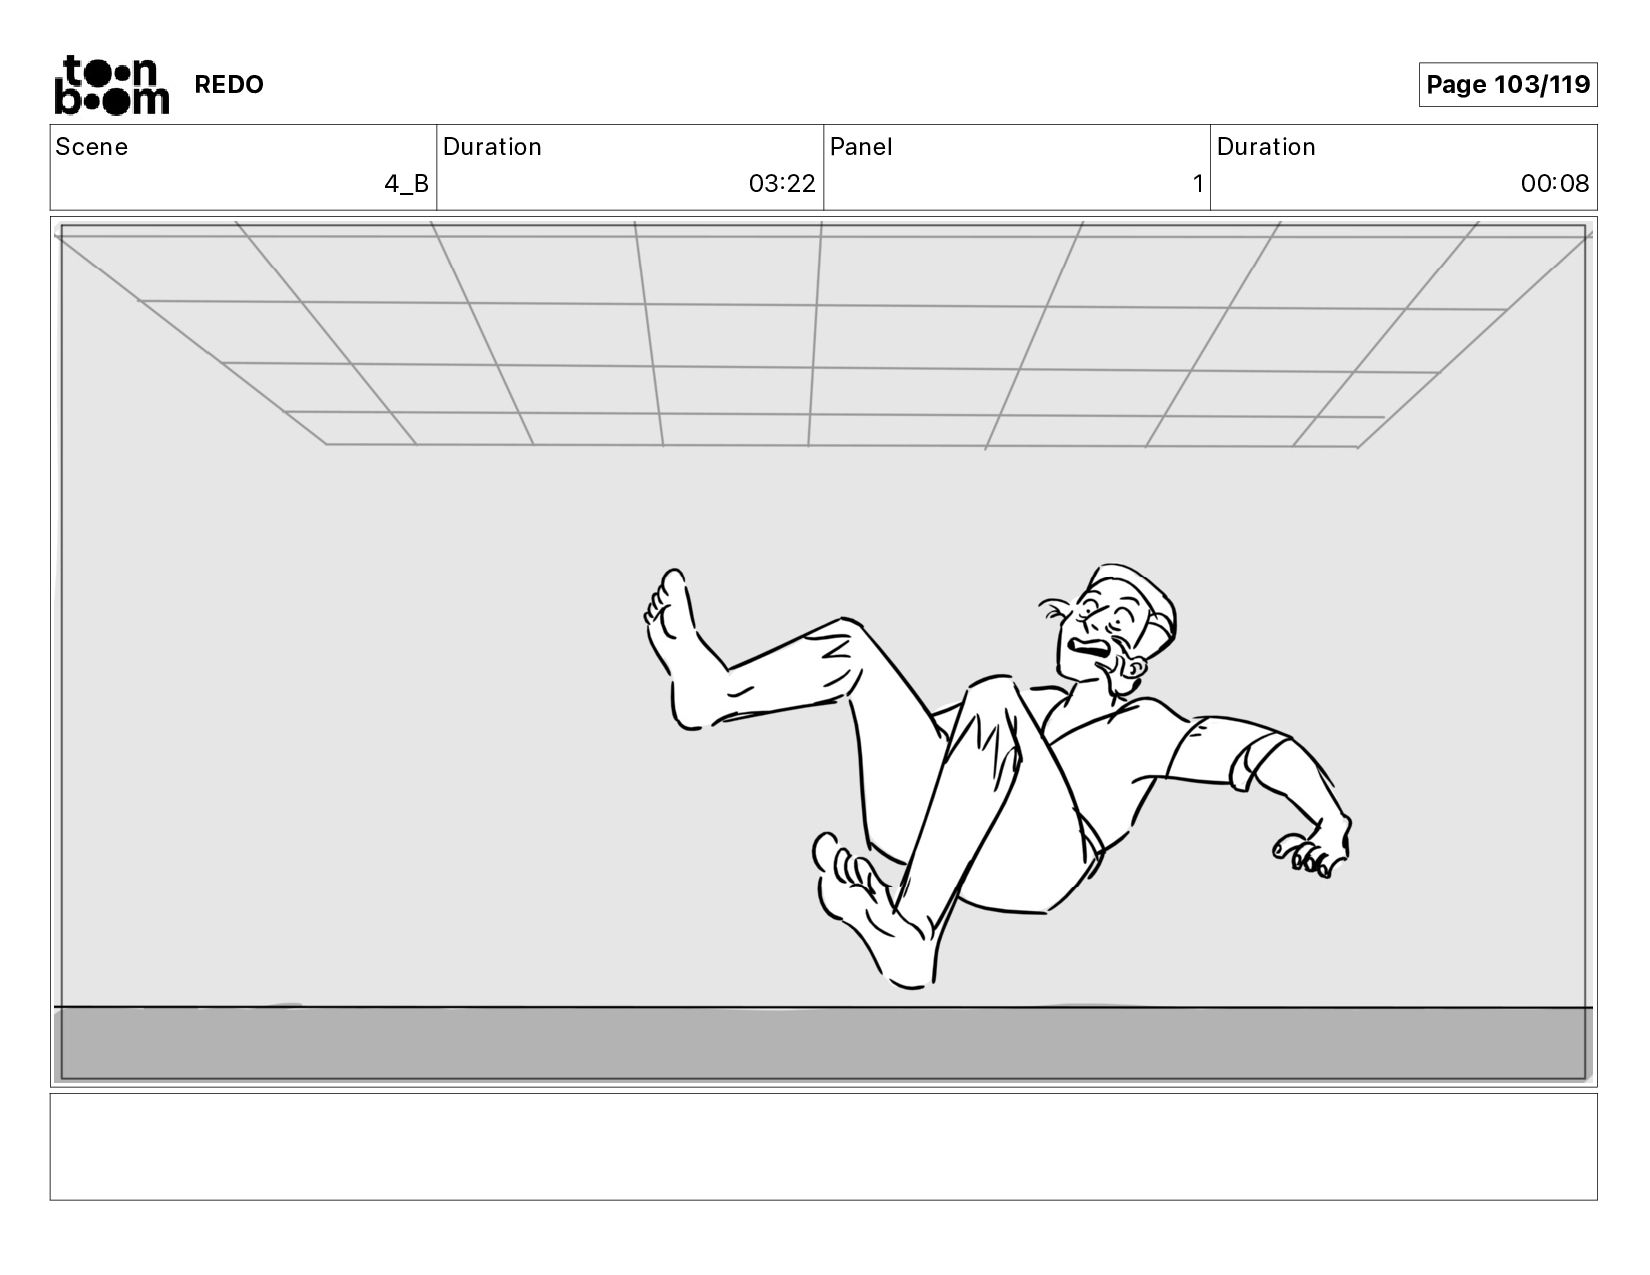Click panel number value 1
This screenshot has height=1275, width=1650.
(1197, 184)
